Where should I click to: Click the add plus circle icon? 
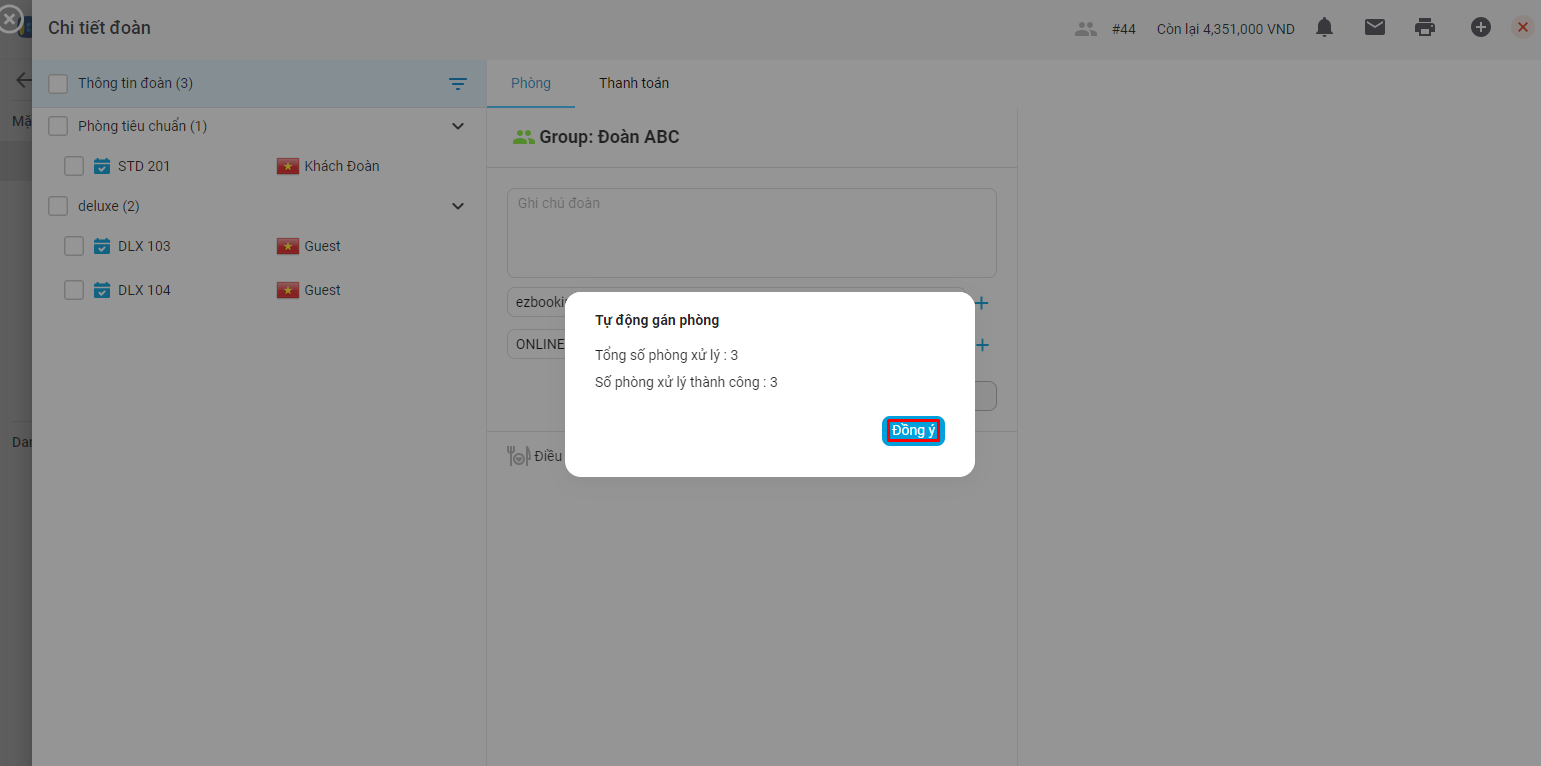coord(1480,28)
